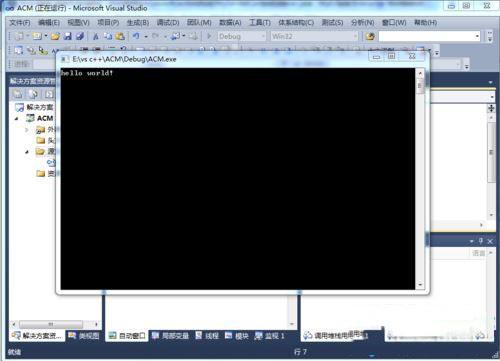Open the 生成(B) menu
Image resolution: width=500 pixels, height=361 pixels.
[x=138, y=23]
